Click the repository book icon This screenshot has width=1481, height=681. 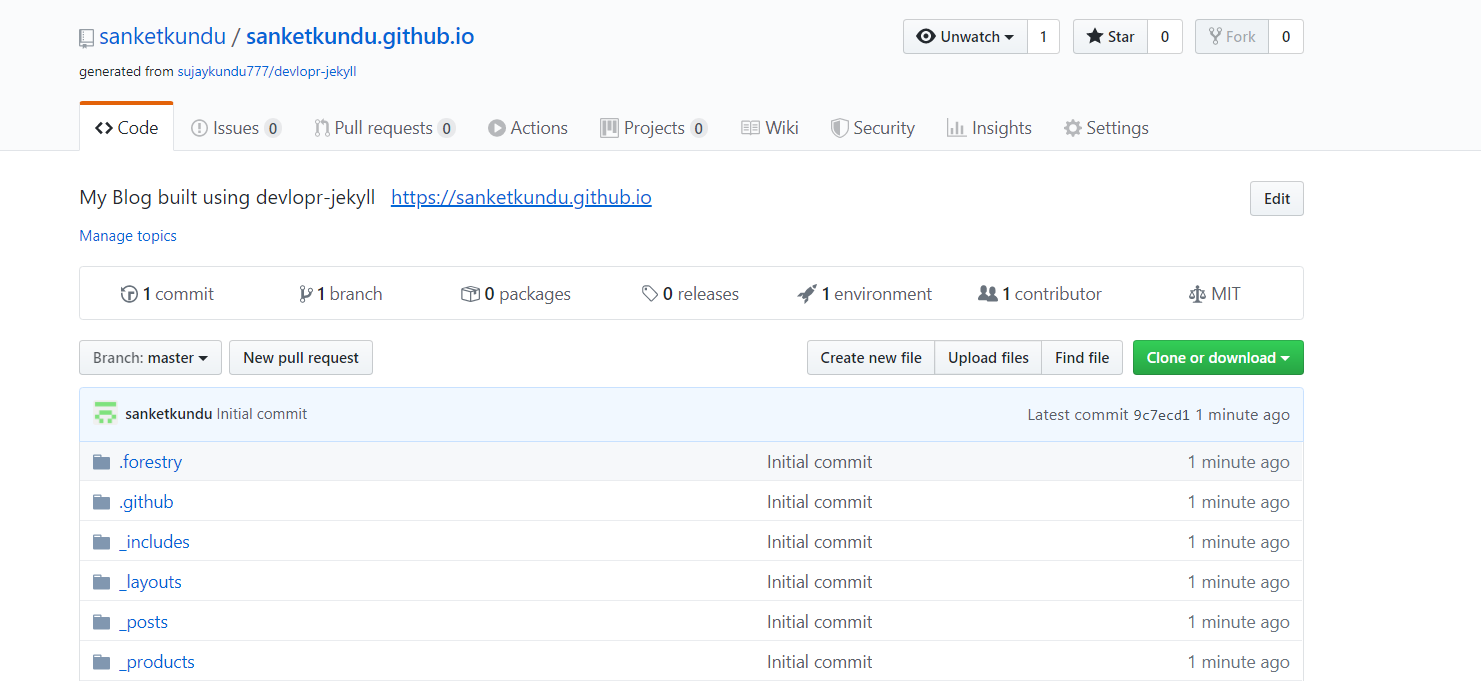(87, 36)
